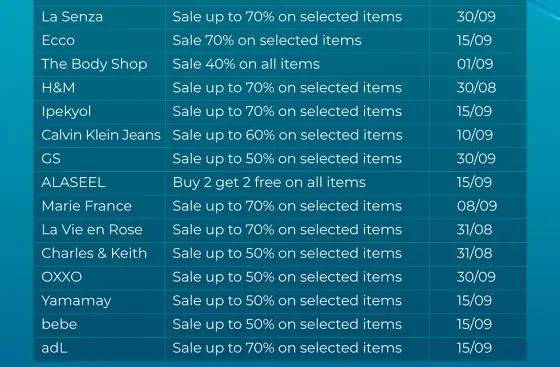Click the adL brand name

(x=54, y=348)
